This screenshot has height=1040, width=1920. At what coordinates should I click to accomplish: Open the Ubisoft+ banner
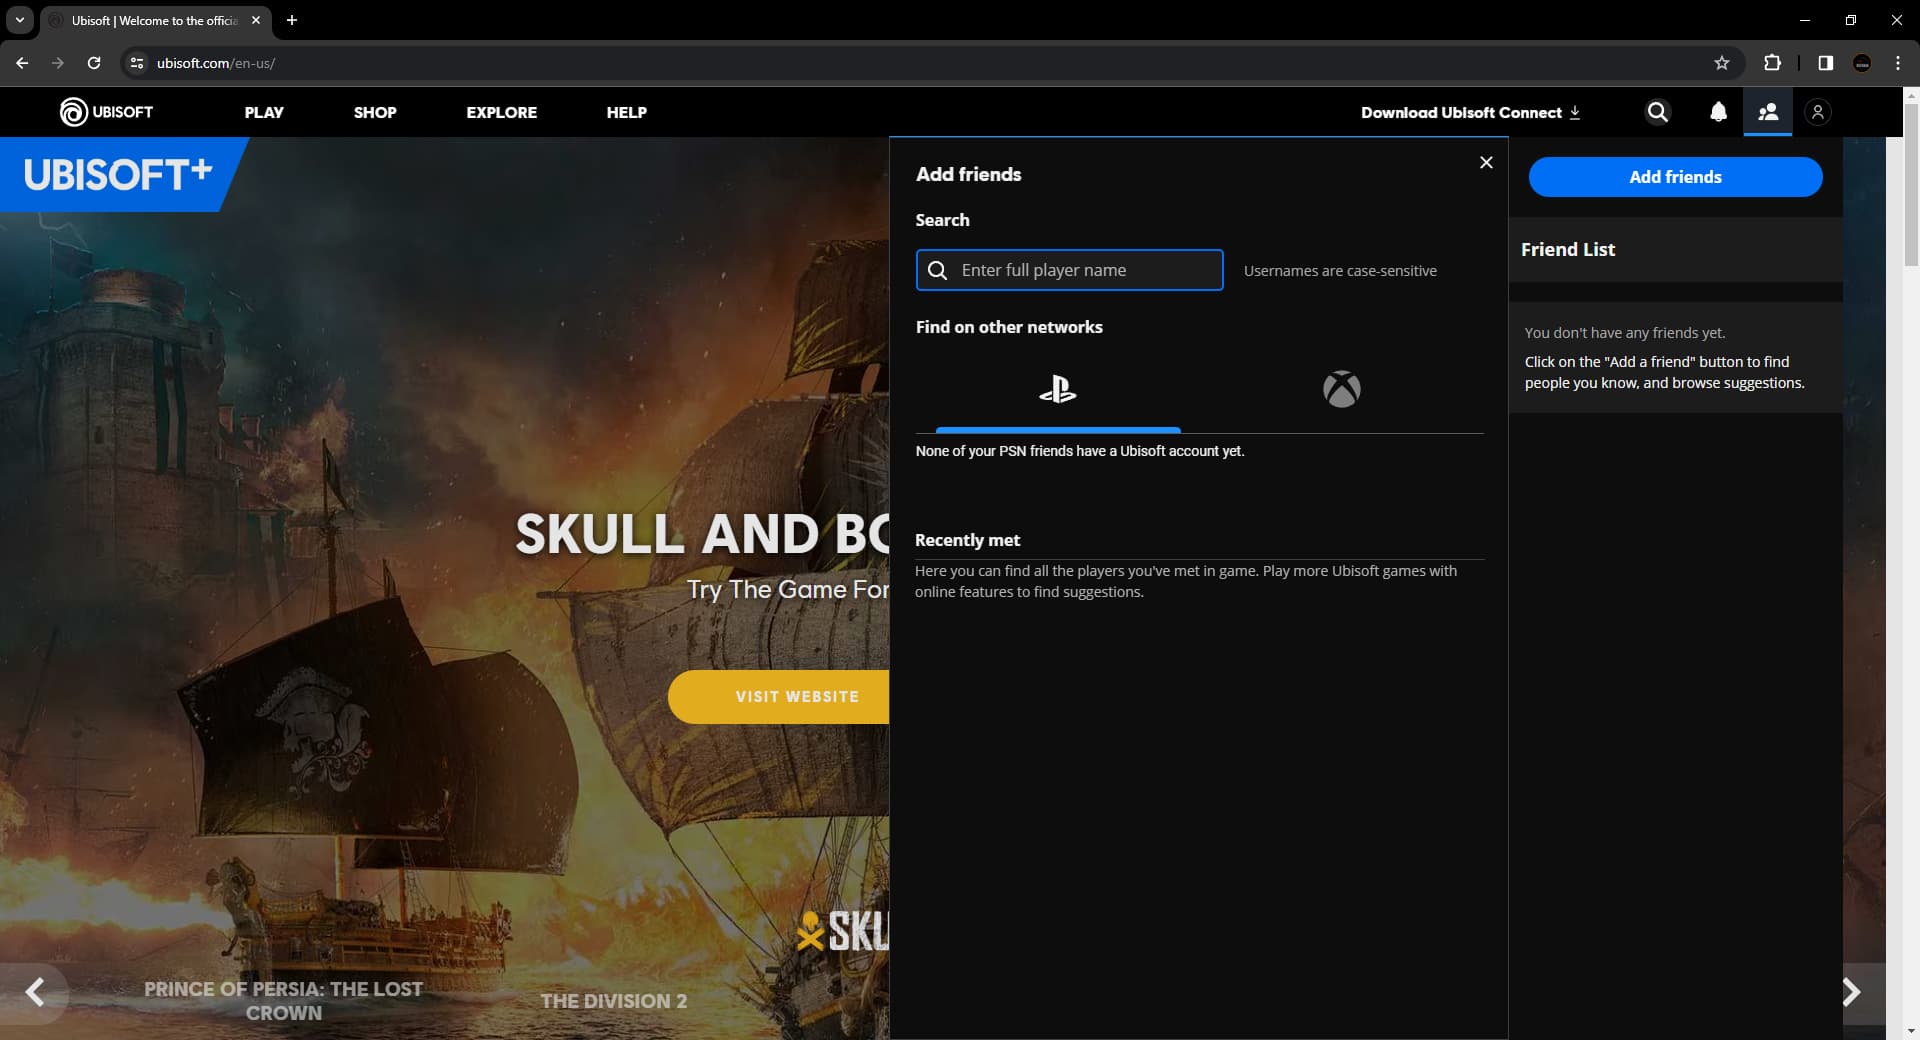(118, 175)
